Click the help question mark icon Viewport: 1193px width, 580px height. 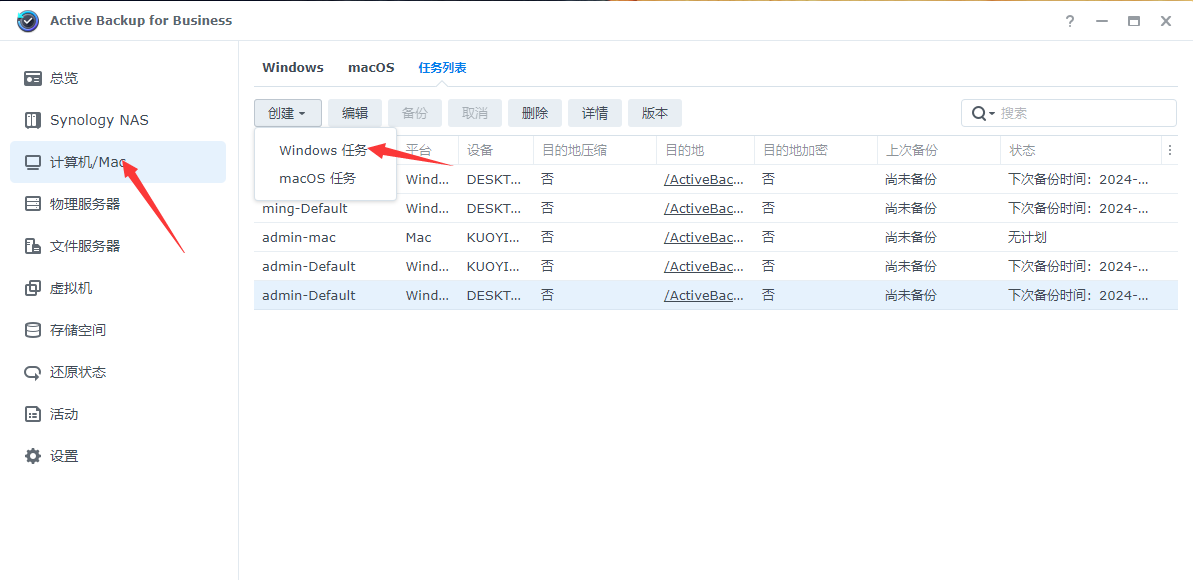(x=1069, y=20)
